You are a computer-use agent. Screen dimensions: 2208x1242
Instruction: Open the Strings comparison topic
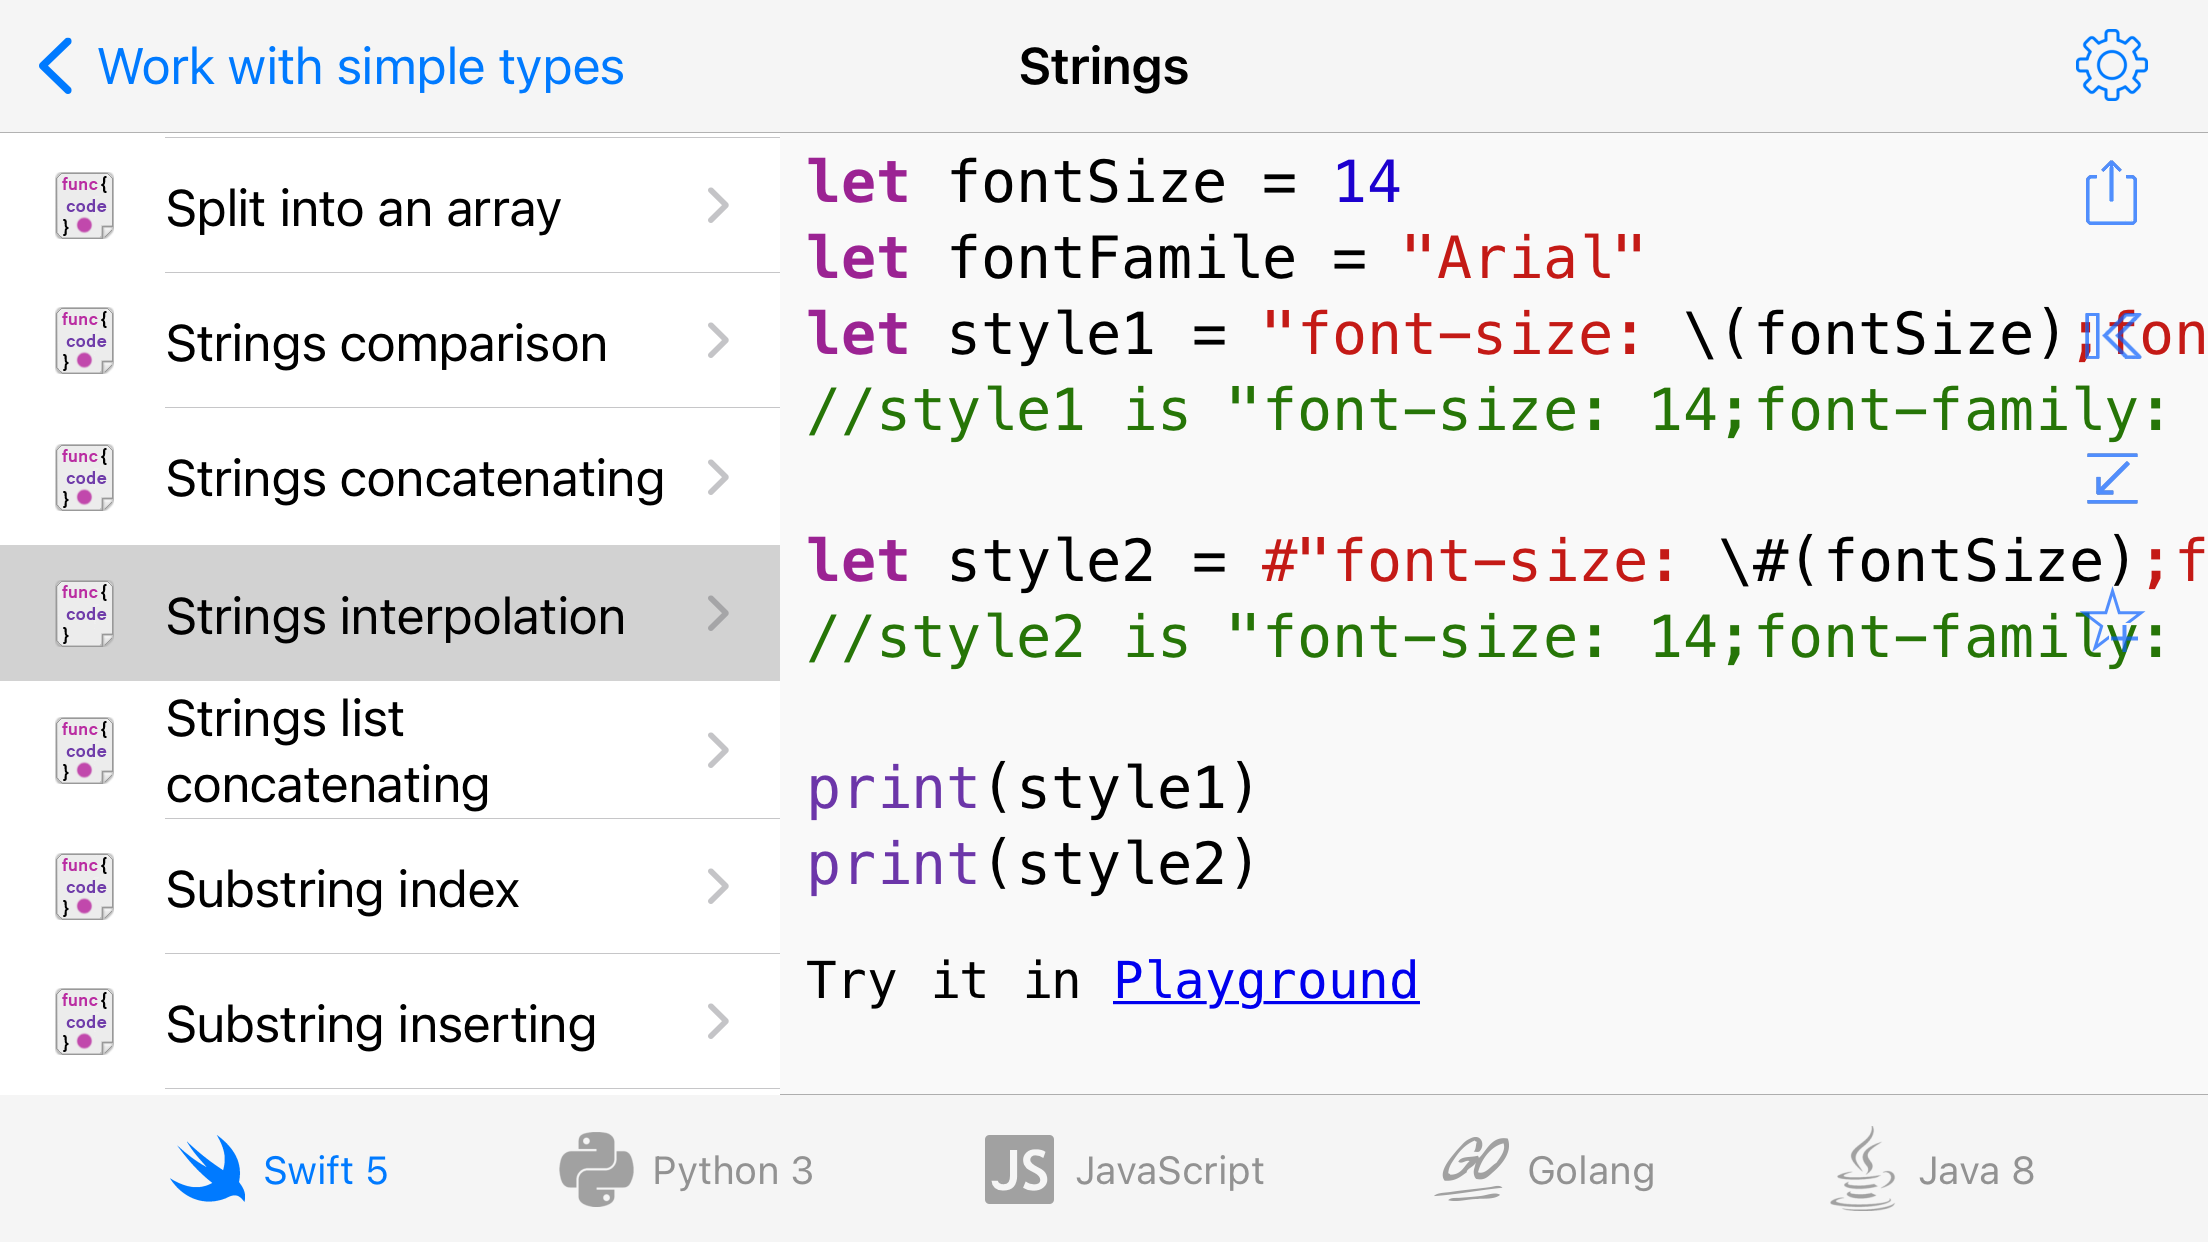coord(390,340)
